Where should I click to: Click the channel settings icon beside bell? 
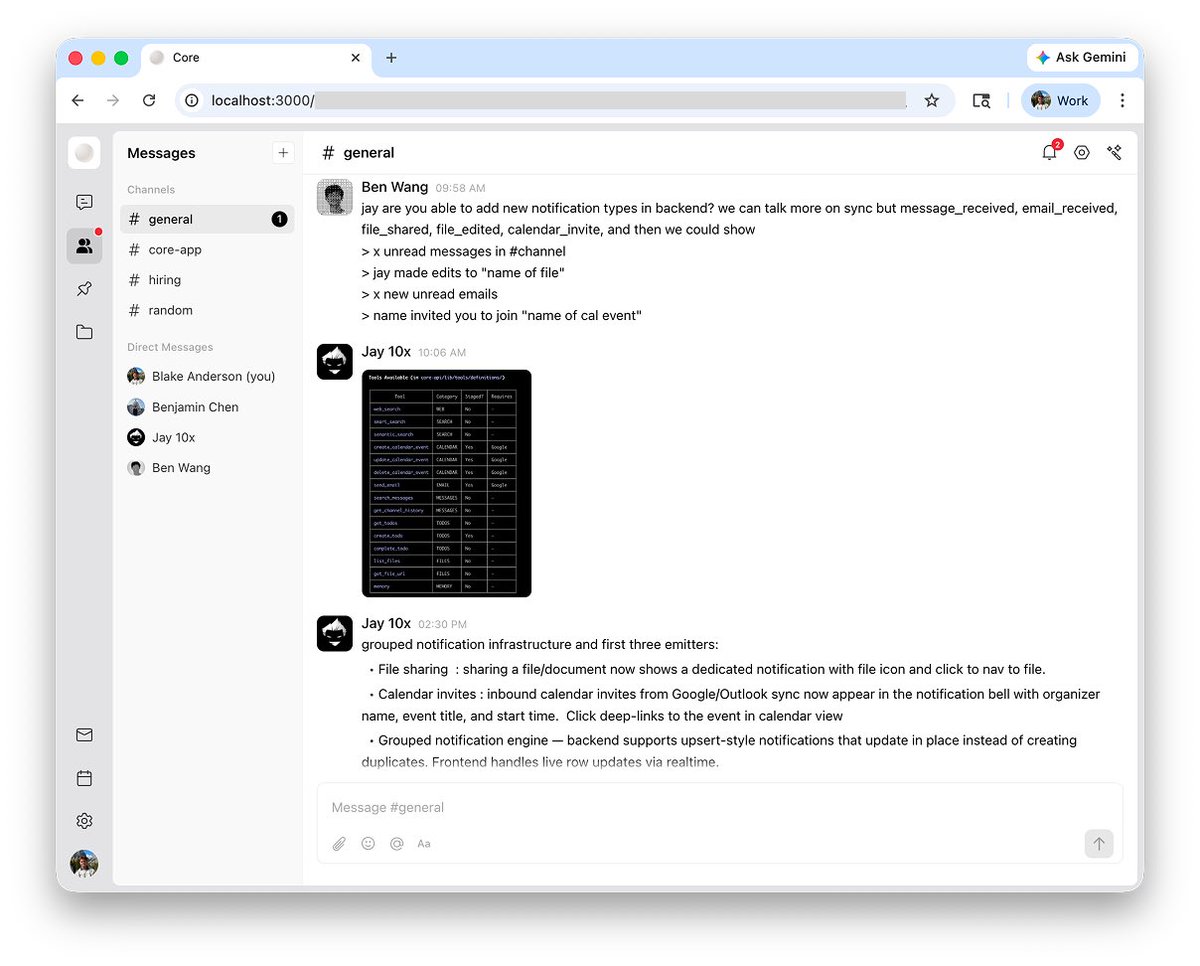(x=1081, y=153)
